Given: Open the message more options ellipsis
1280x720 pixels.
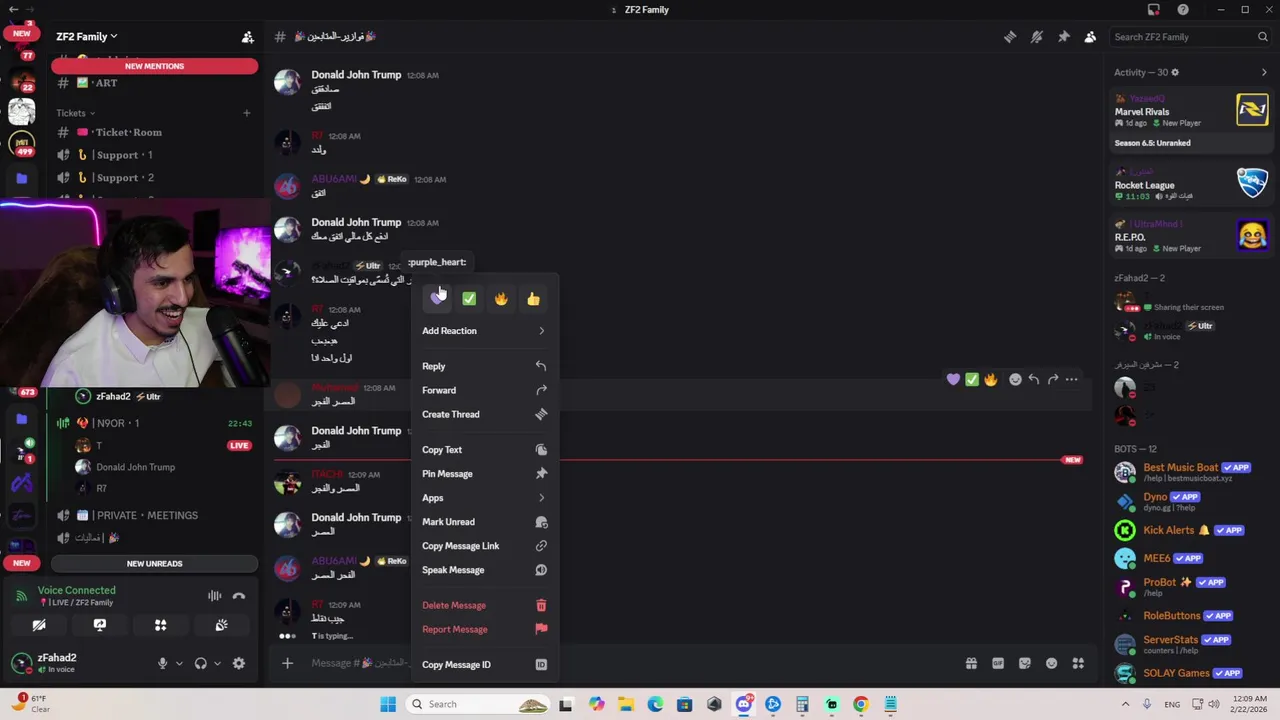Looking at the screenshot, I should tap(1071, 380).
